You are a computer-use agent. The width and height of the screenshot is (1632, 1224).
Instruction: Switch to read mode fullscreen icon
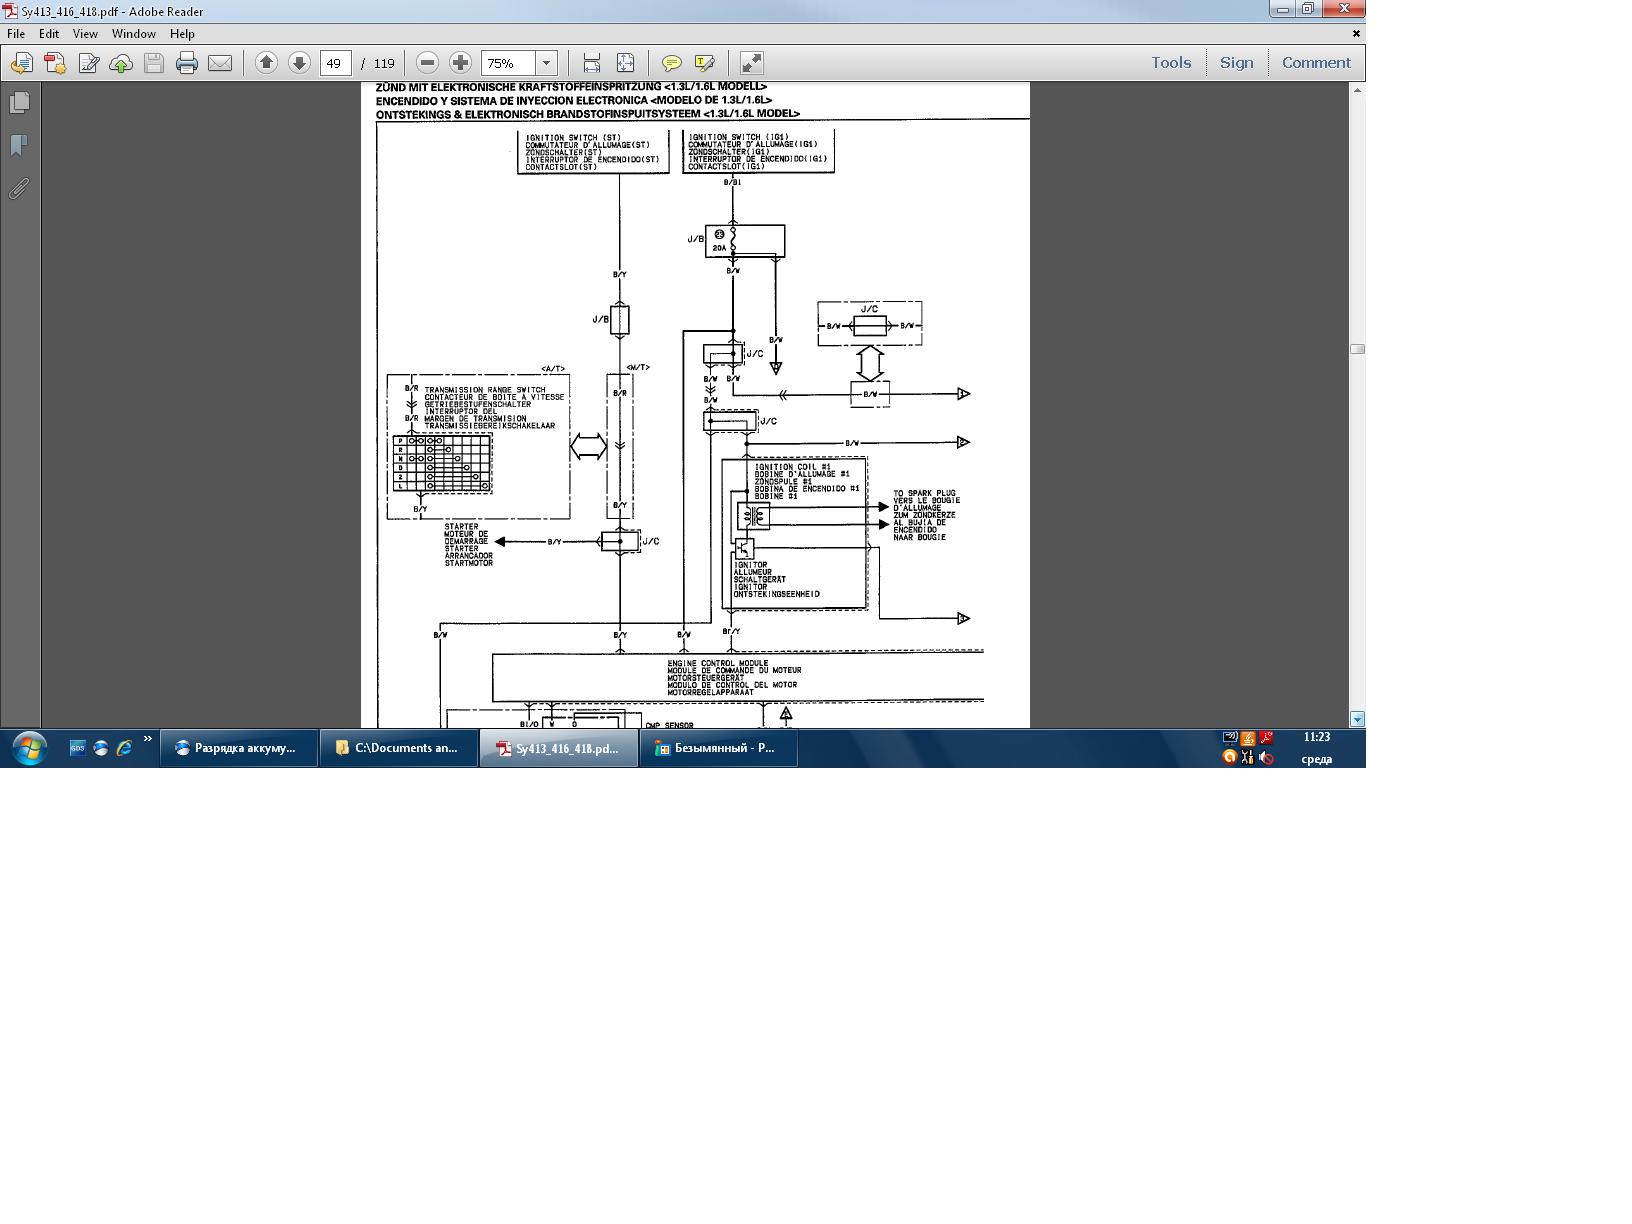click(751, 63)
